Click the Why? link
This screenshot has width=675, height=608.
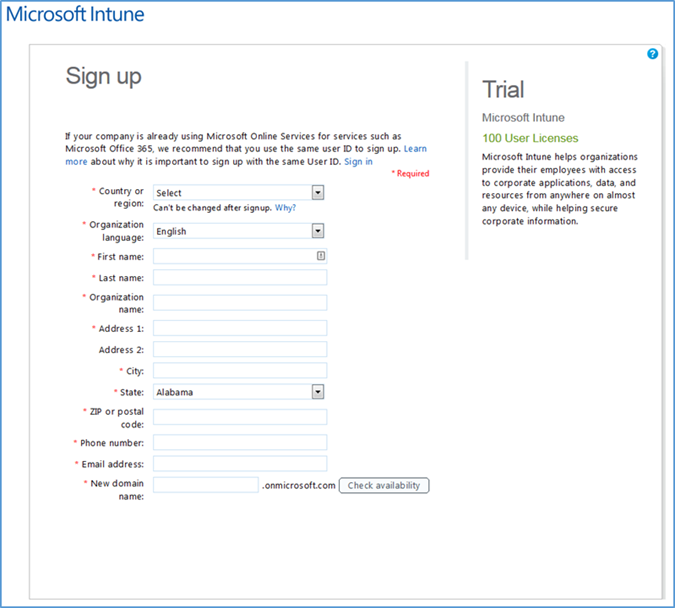(x=285, y=208)
